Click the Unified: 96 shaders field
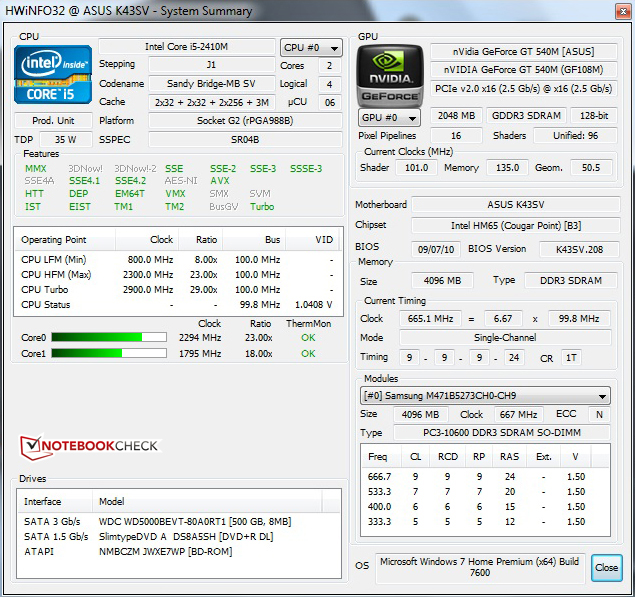635x597 pixels. coord(575,136)
